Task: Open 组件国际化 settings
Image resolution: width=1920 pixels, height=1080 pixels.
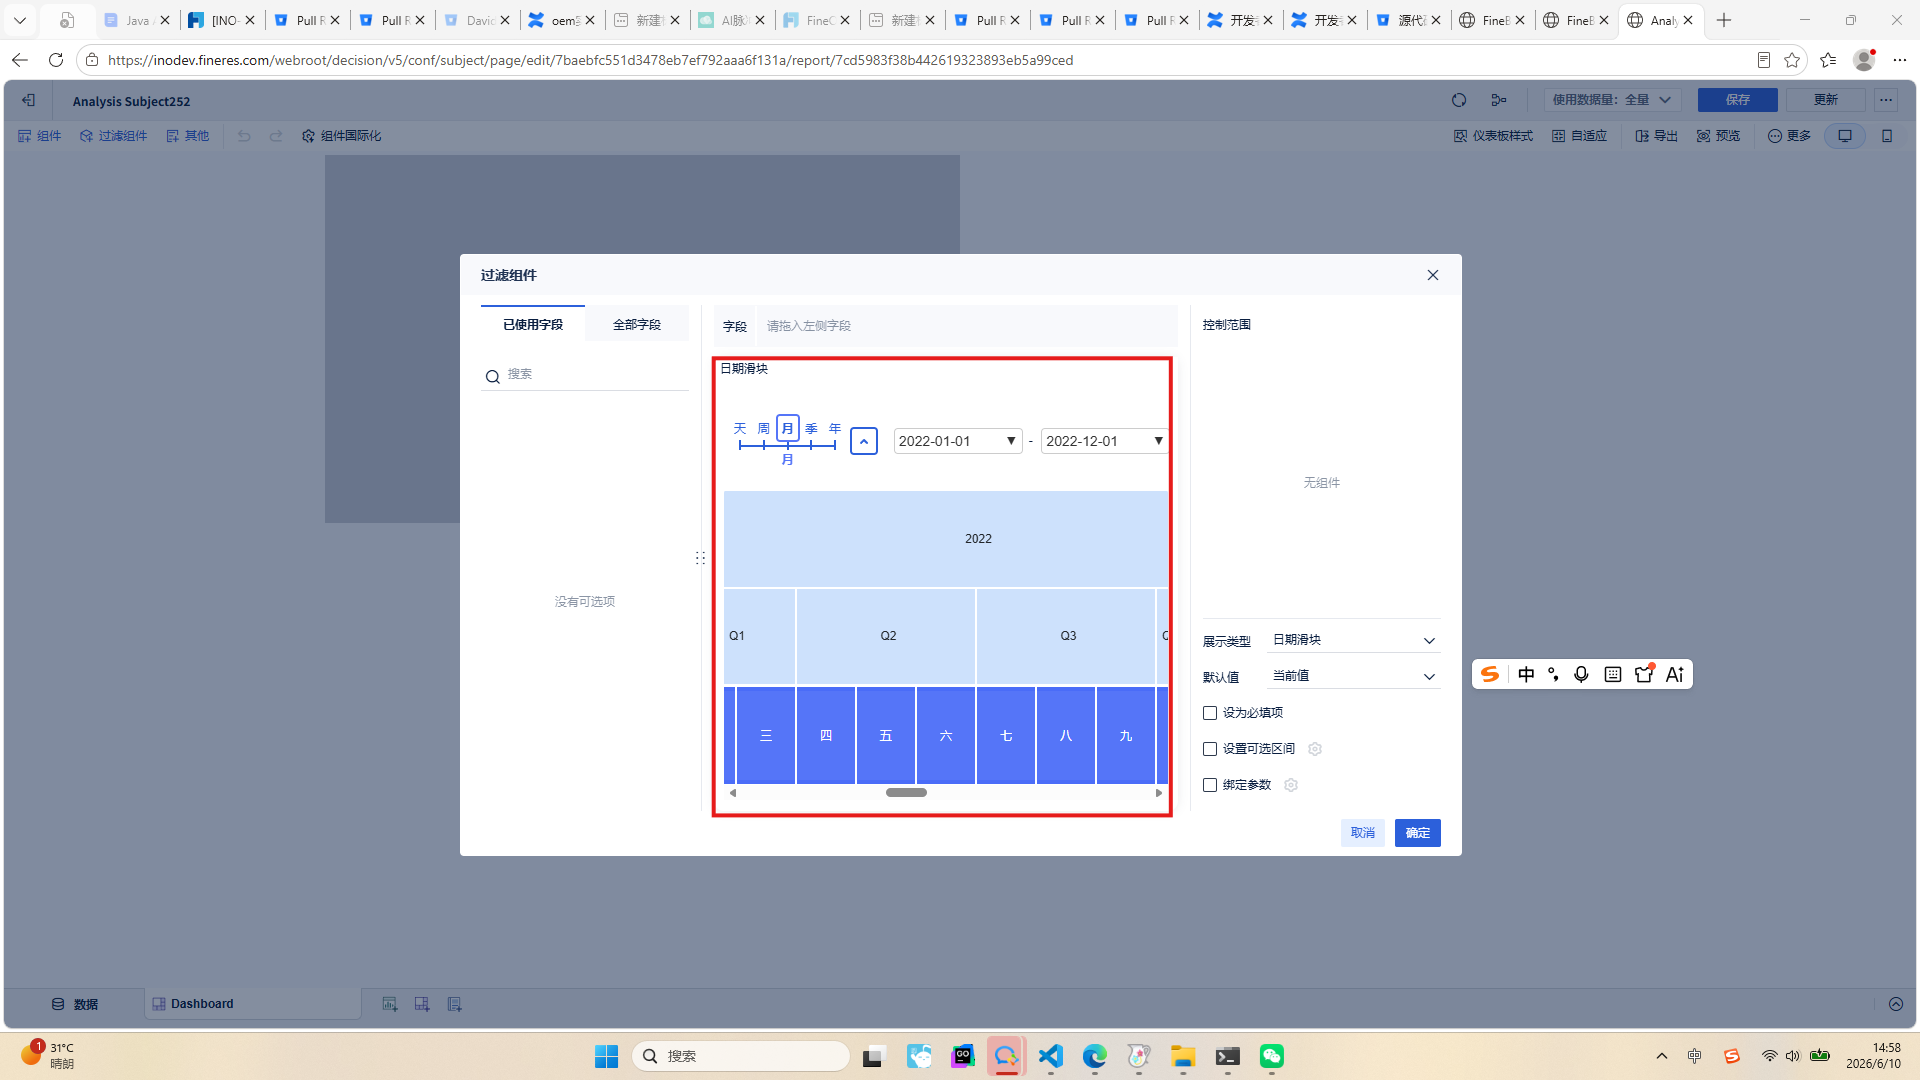Action: (x=342, y=136)
